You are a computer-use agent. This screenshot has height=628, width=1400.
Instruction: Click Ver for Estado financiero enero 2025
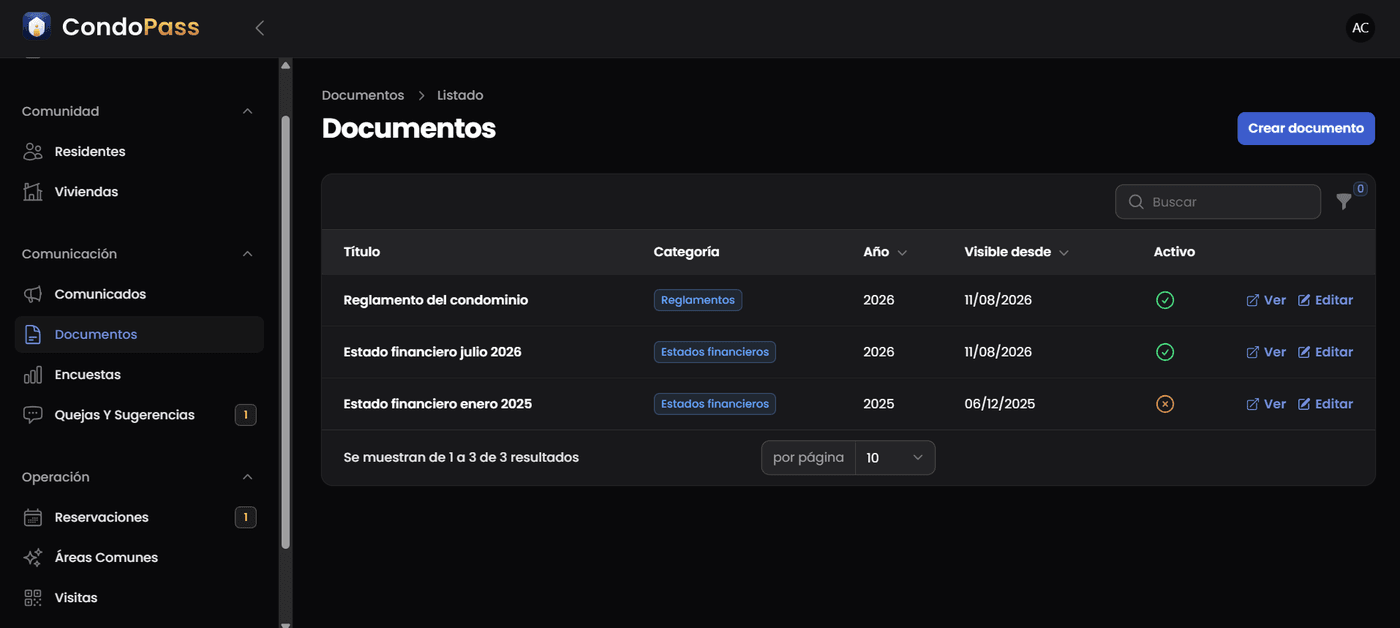point(1266,404)
